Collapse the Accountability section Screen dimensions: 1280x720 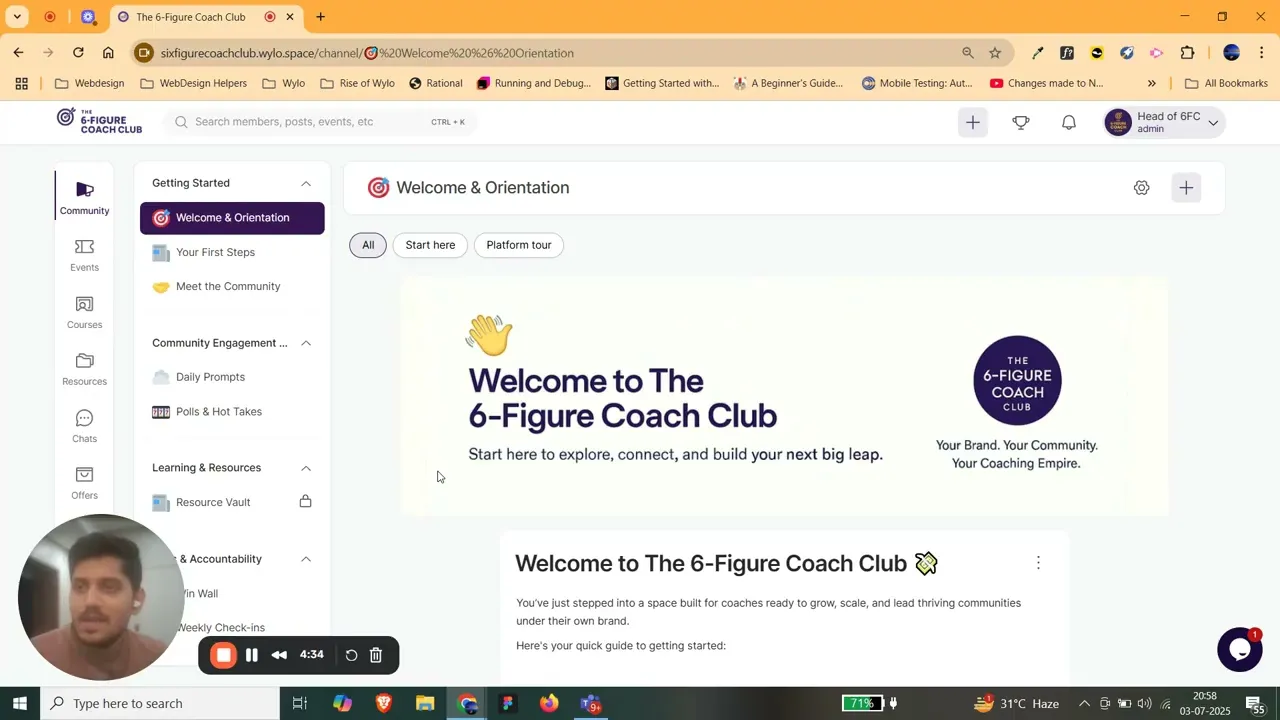tap(306, 559)
